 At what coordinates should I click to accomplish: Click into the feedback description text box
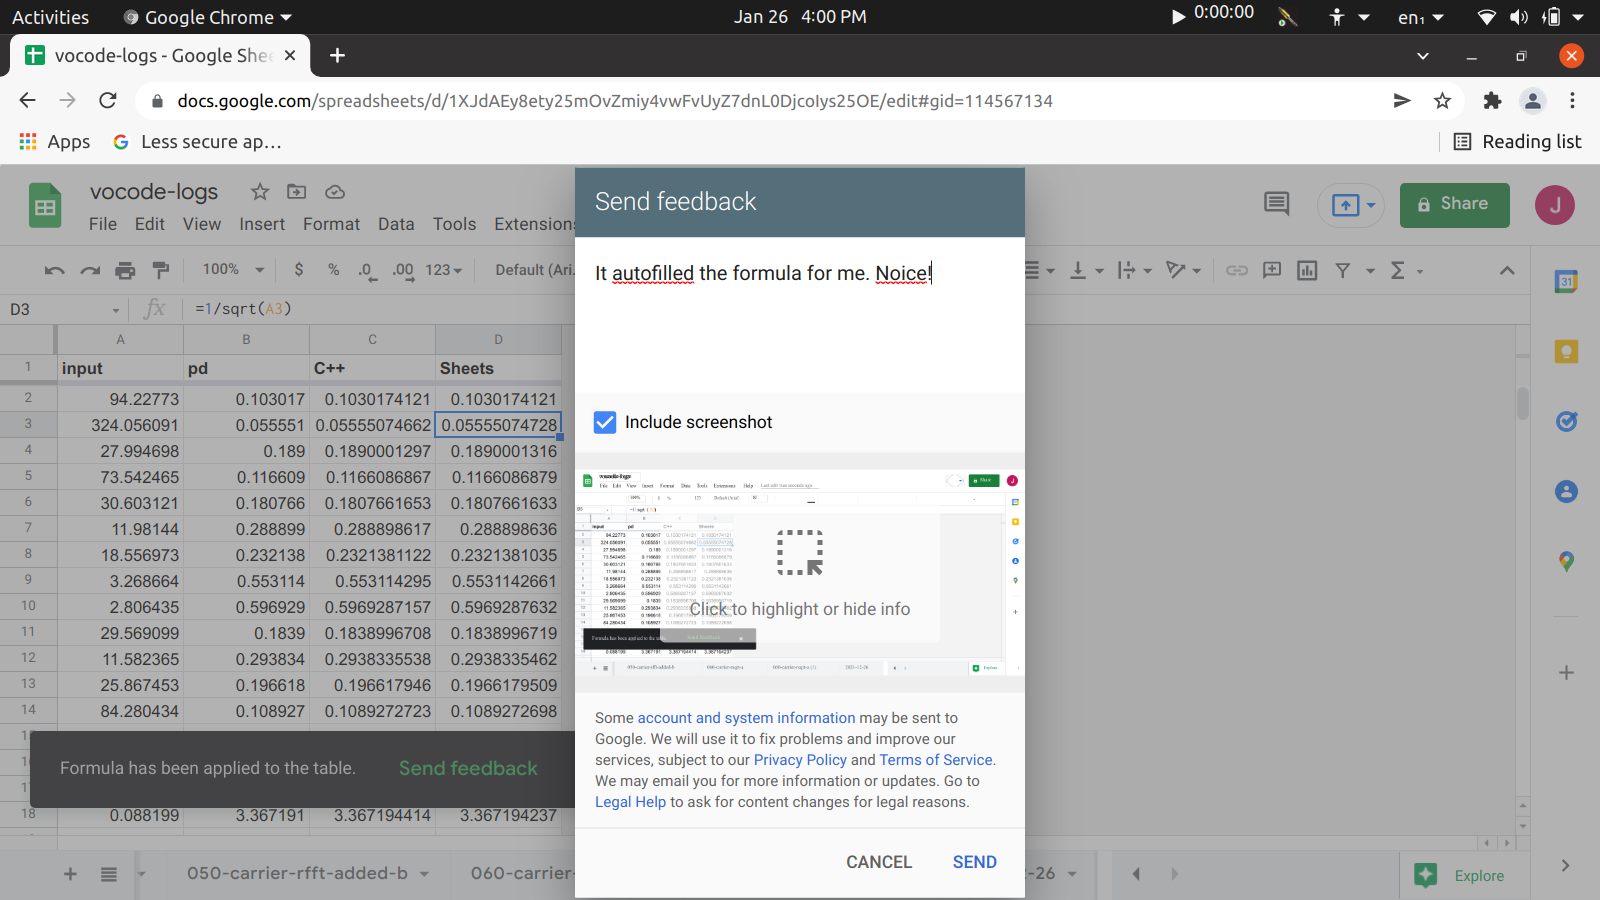(x=800, y=315)
